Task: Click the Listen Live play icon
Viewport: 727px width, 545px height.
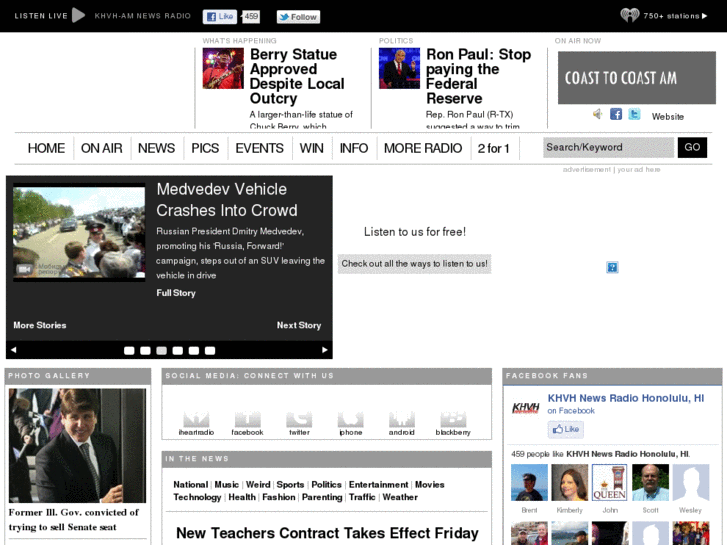Action: pos(79,15)
